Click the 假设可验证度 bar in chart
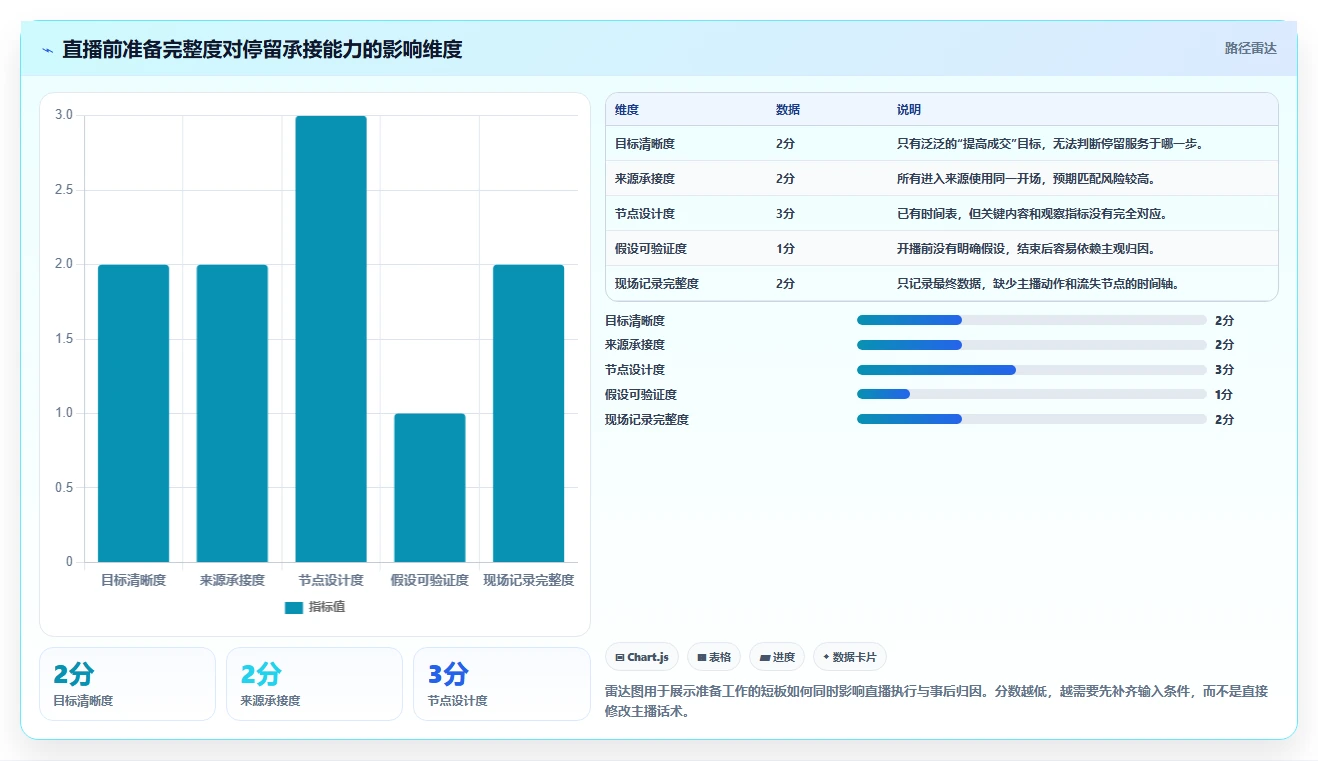The height and width of the screenshot is (761, 1318). tap(430, 488)
